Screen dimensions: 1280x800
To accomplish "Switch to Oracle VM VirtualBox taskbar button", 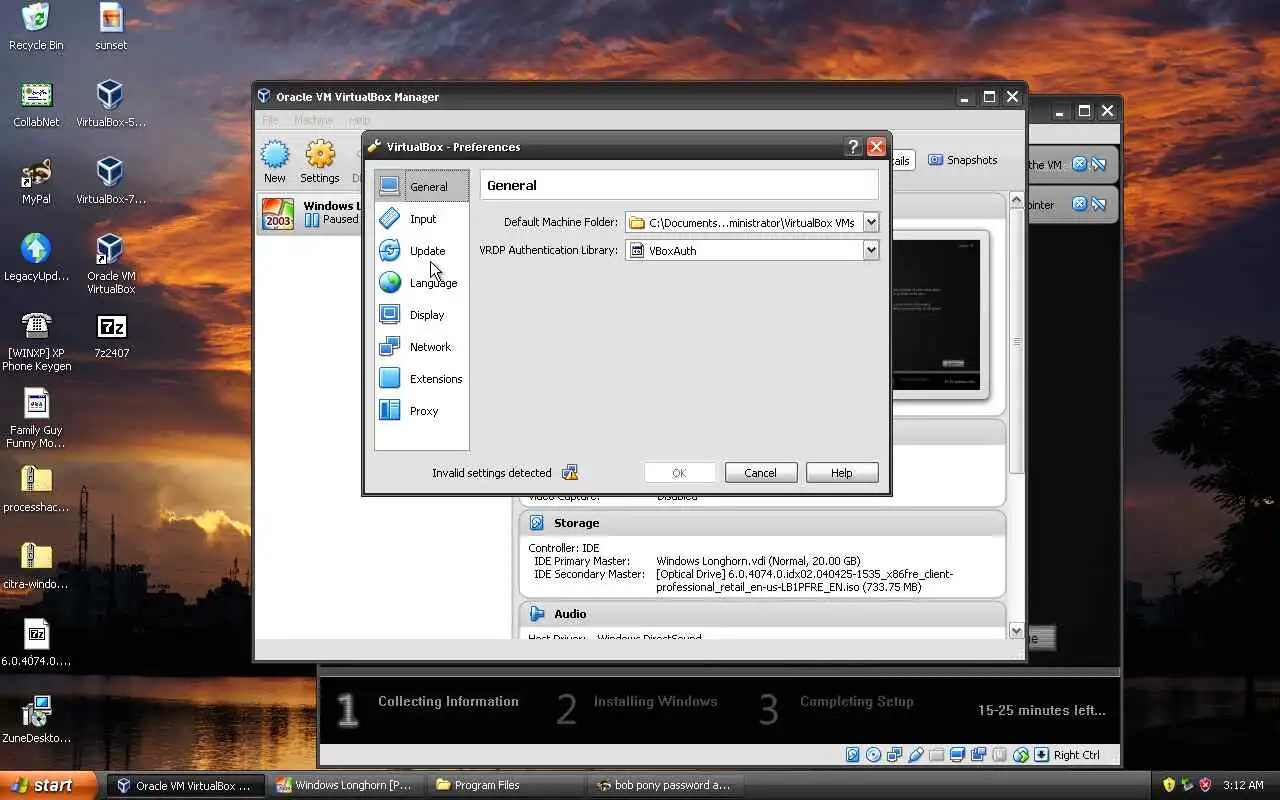I will coord(187,785).
